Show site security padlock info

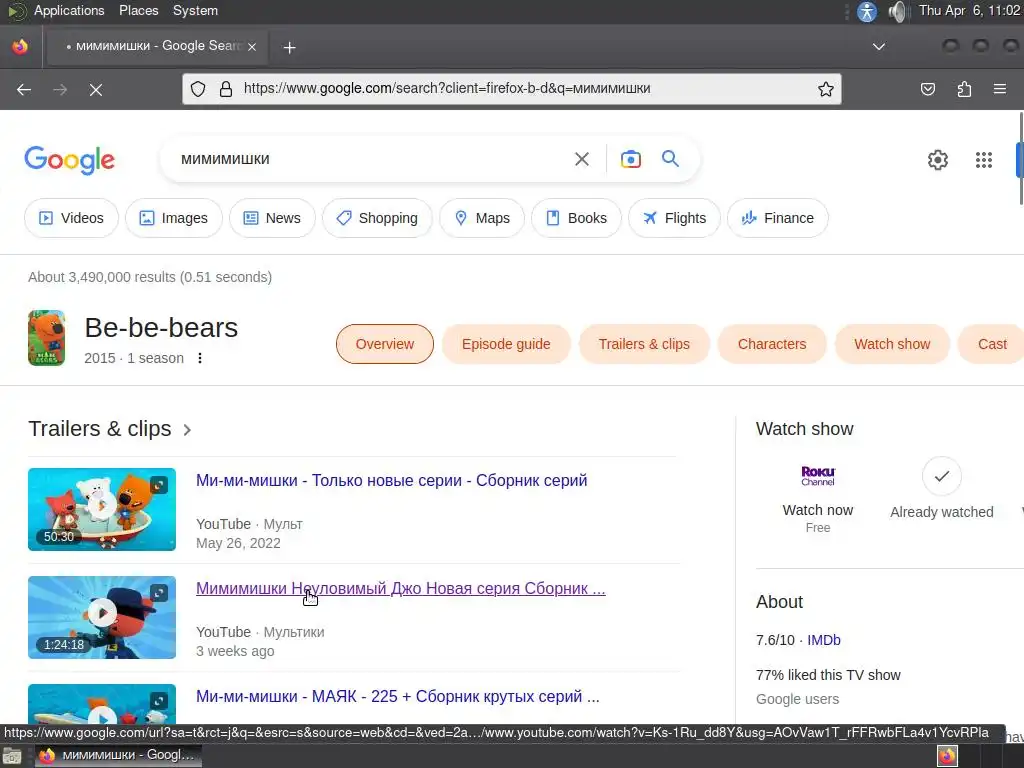click(x=226, y=89)
